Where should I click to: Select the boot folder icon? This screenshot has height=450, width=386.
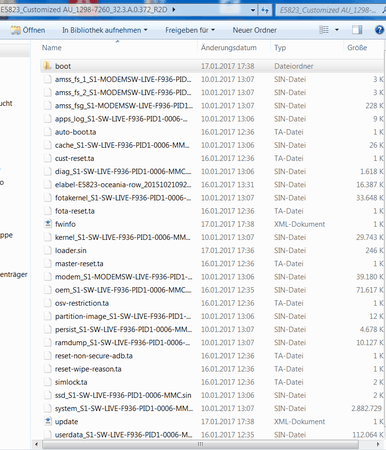pos(48,66)
